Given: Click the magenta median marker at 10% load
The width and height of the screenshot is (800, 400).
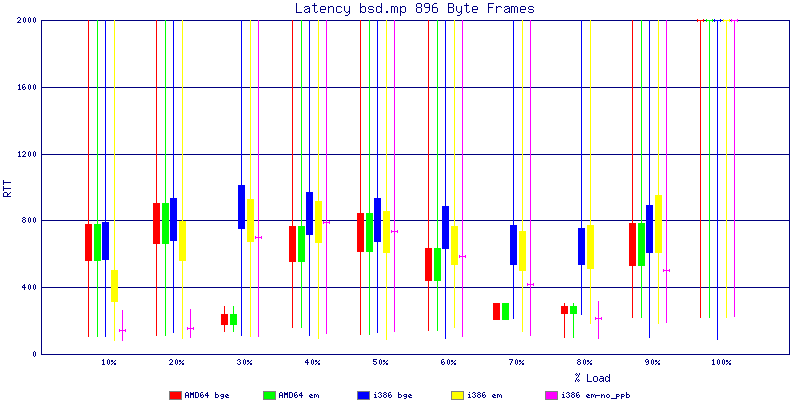Looking at the screenshot, I should pos(122,331).
